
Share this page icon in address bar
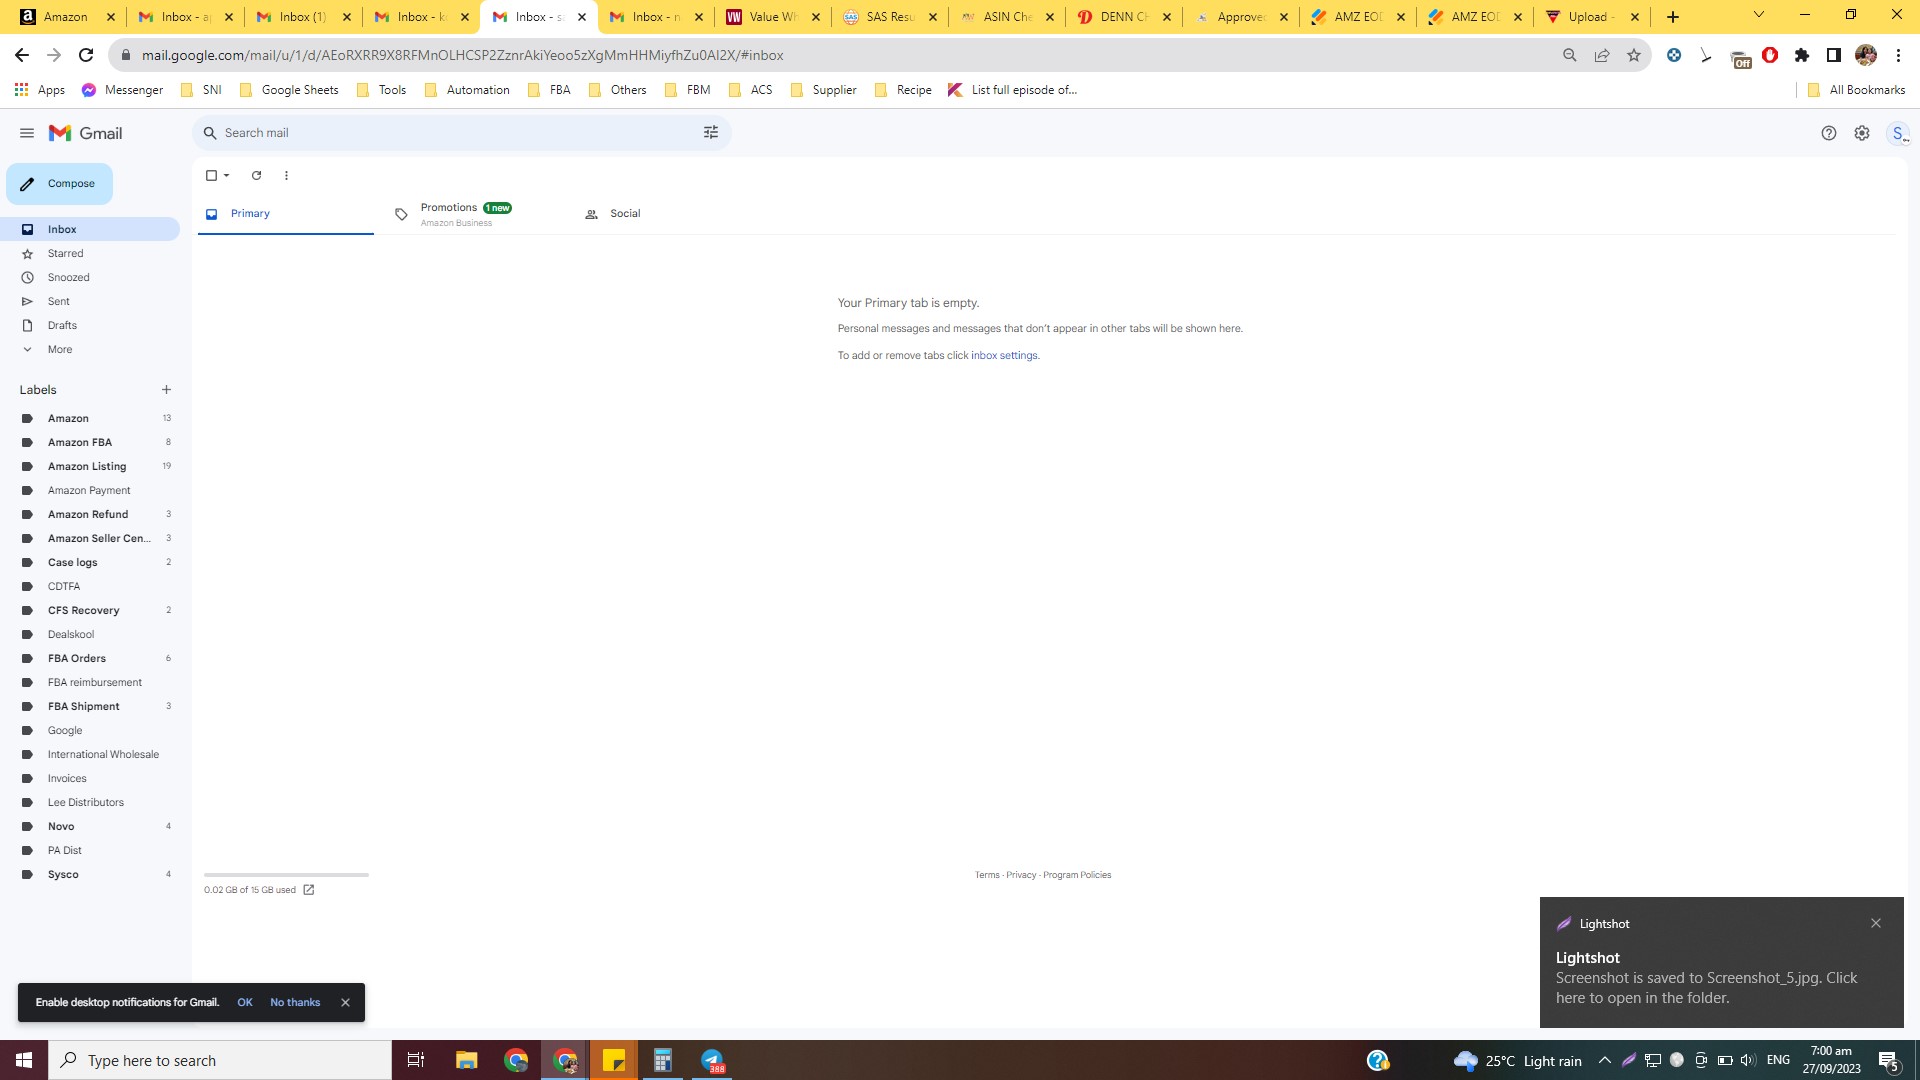(1602, 55)
